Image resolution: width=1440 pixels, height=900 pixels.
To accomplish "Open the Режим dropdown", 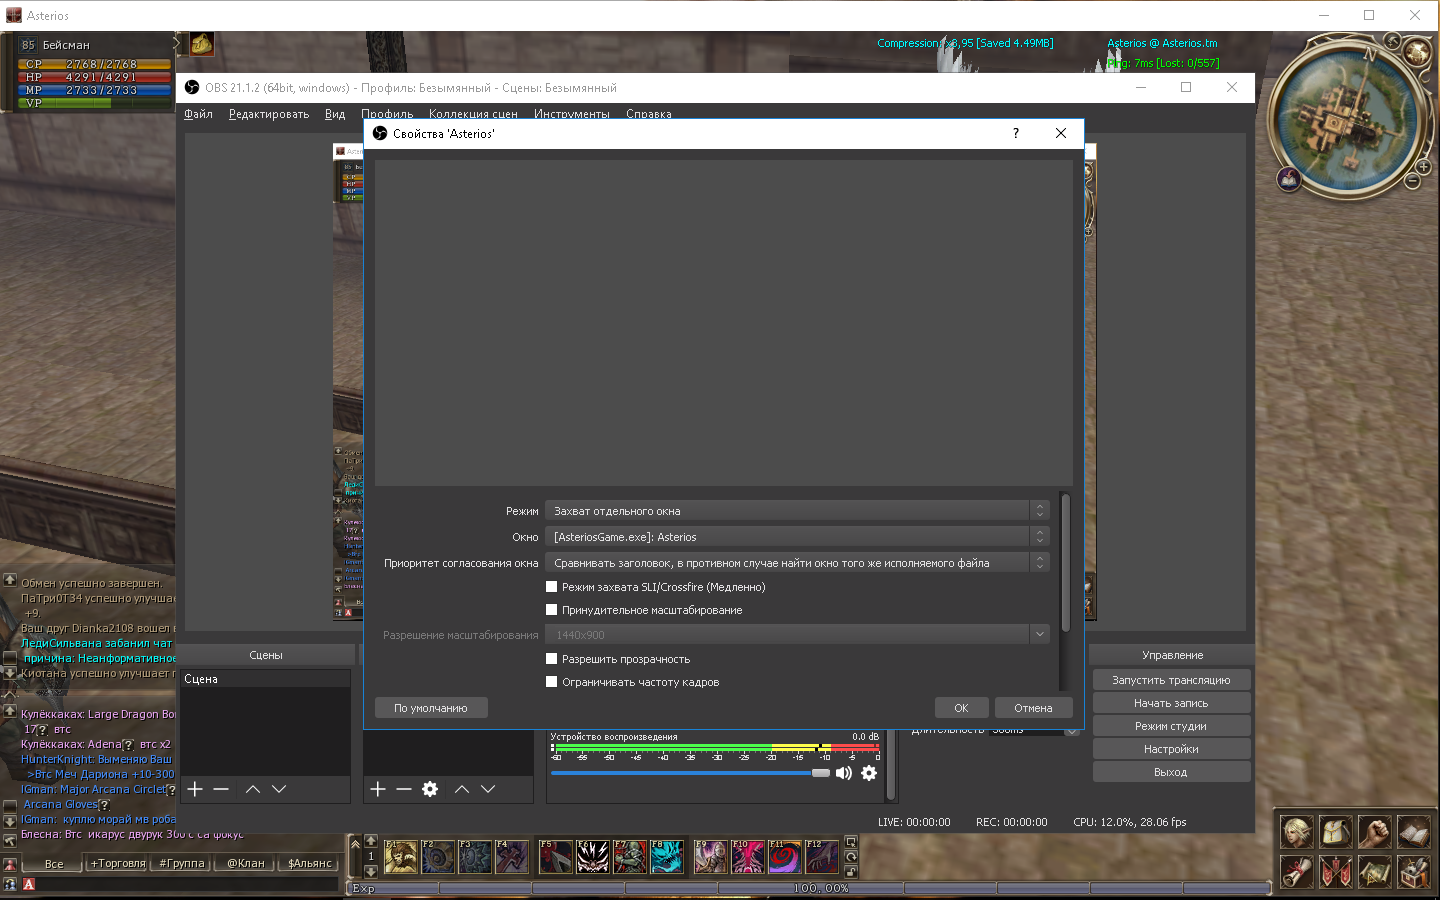I will (x=797, y=511).
